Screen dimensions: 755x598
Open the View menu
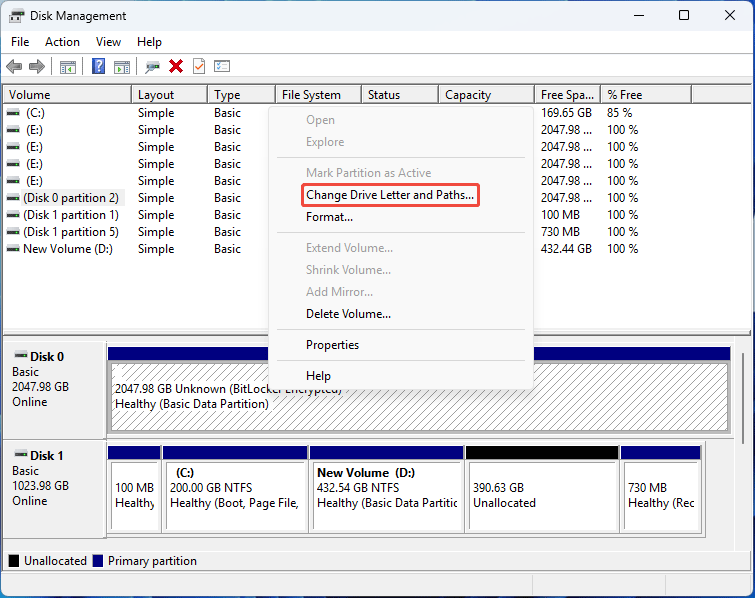click(x=108, y=42)
